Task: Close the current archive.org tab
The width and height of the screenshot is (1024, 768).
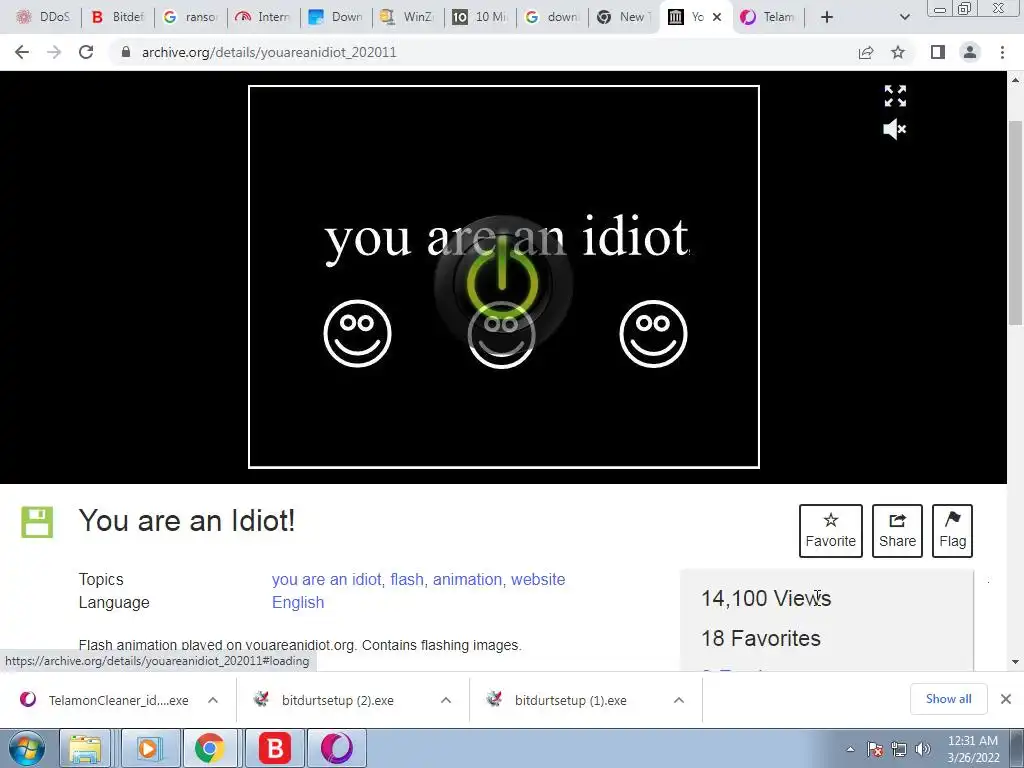Action: click(717, 17)
